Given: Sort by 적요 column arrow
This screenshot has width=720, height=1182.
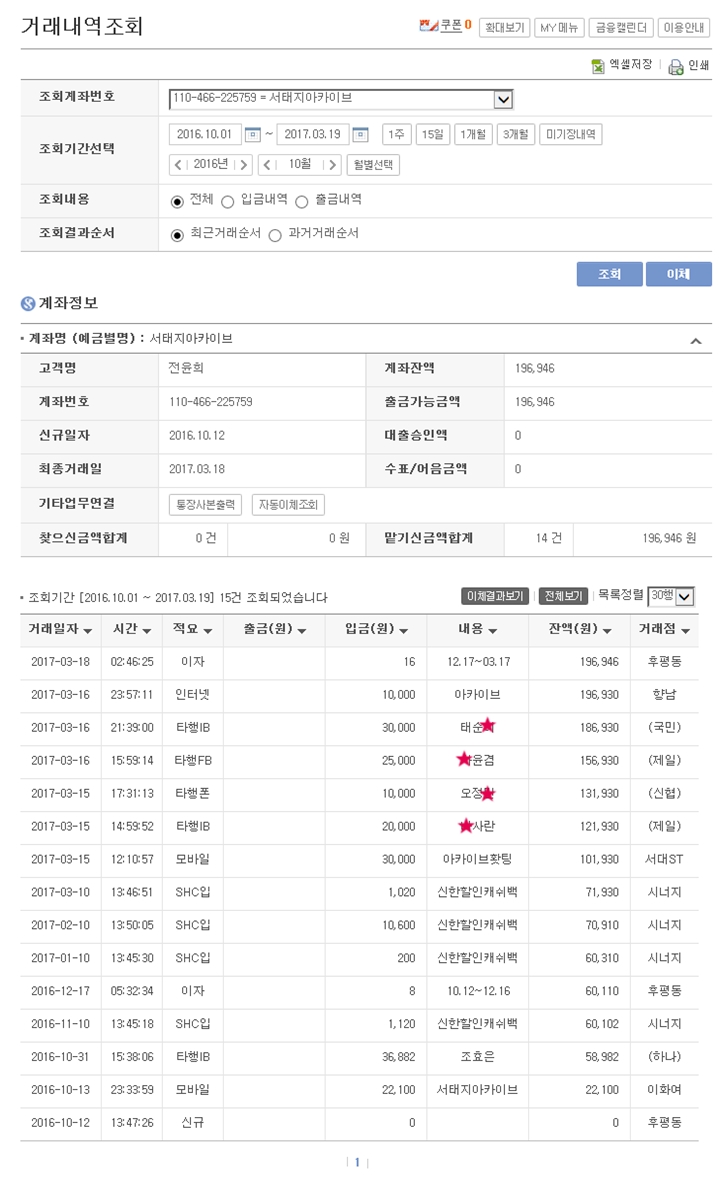Looking at the screenshot, I should pos(207,631).
